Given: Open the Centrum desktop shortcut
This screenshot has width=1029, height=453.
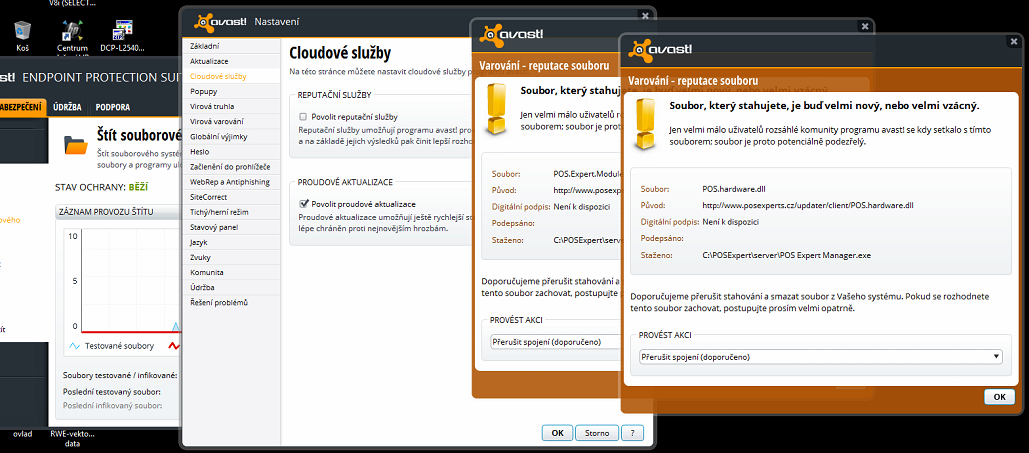Looking at the screenshot, I should coord(72,31).
